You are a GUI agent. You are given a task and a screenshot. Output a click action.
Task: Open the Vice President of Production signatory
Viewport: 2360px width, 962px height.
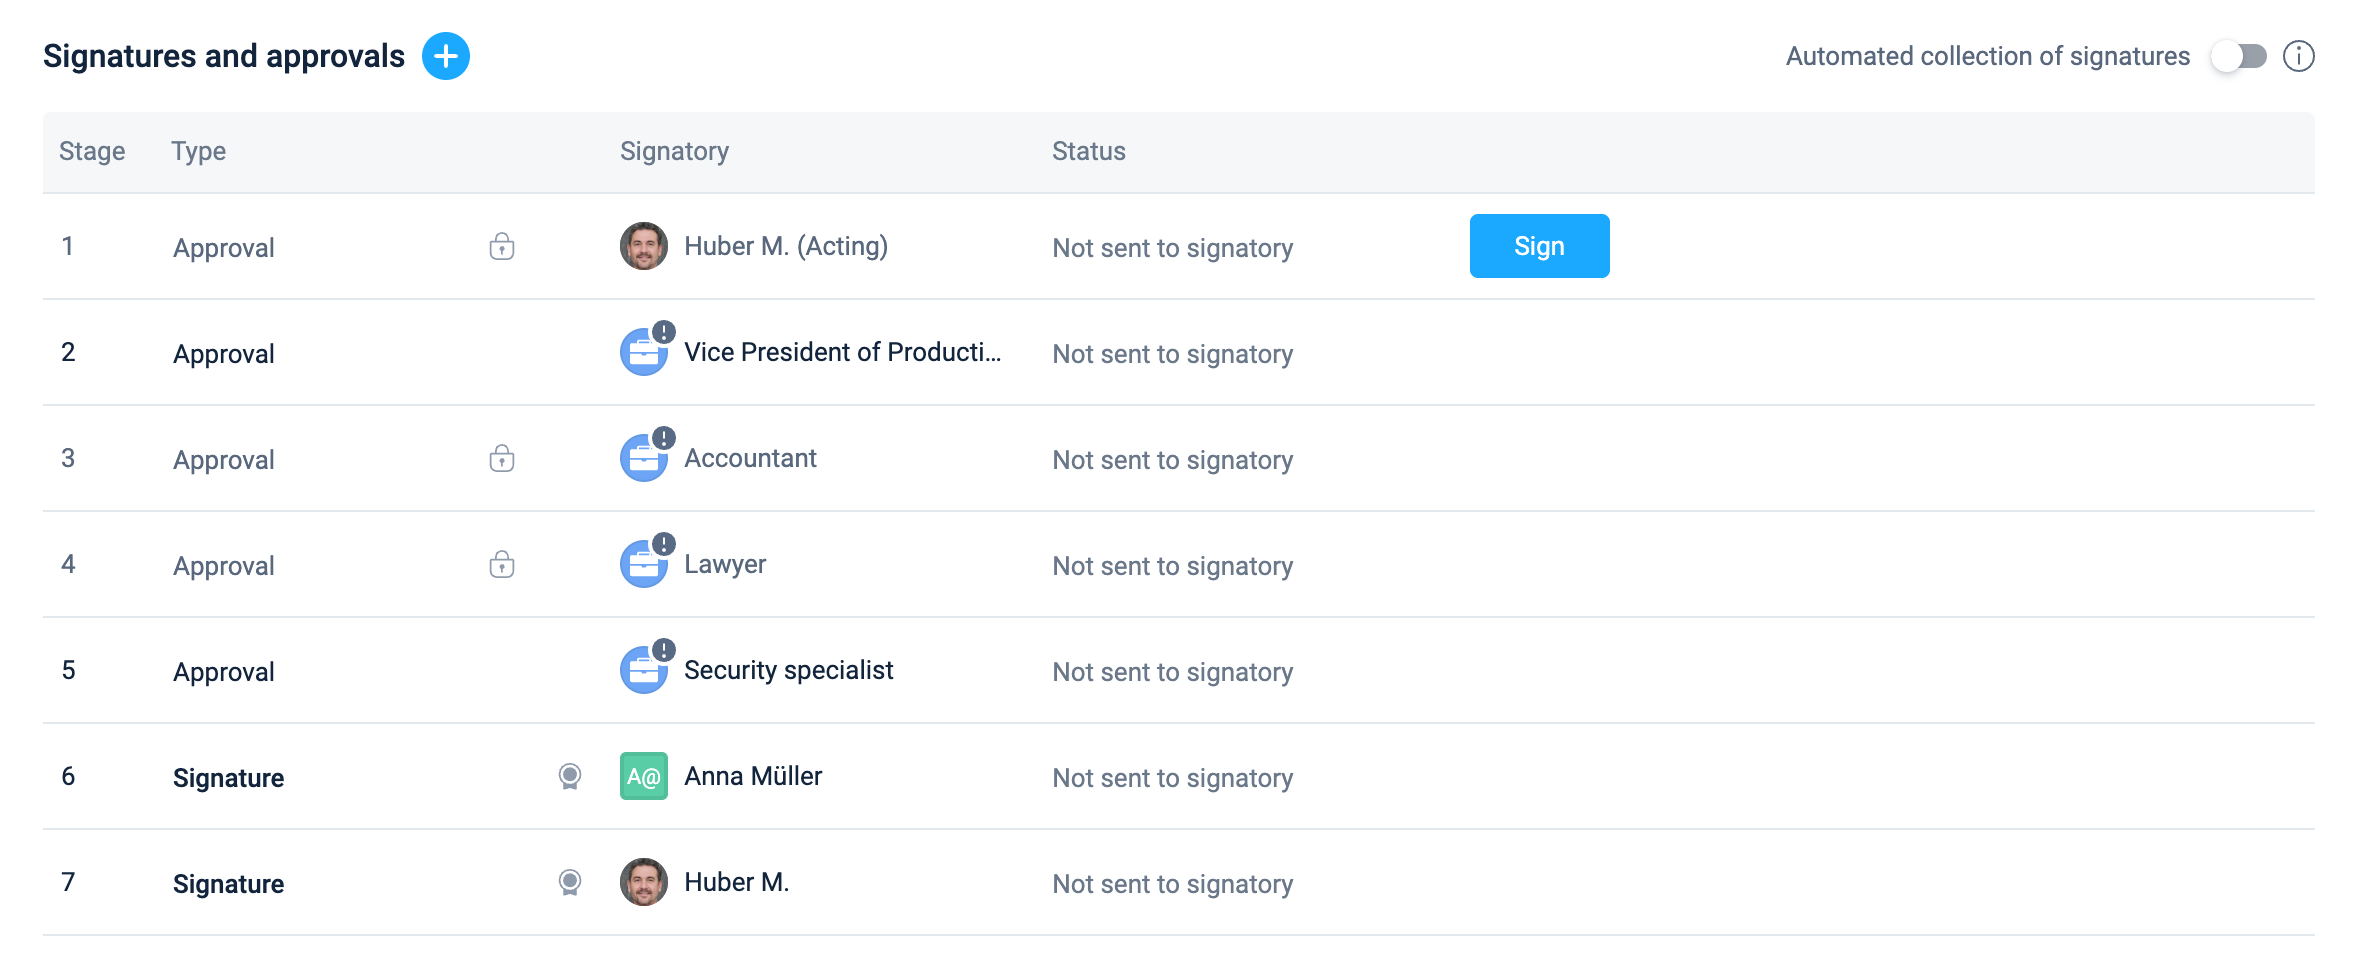click(x=842, y=352)
